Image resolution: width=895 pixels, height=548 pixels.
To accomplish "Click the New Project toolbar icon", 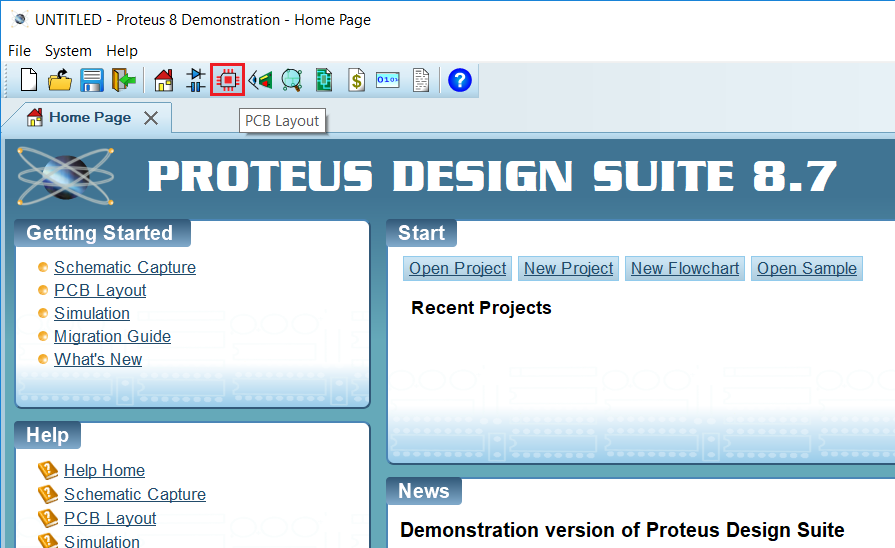I will pyautogui.click(x=29, y=80).
